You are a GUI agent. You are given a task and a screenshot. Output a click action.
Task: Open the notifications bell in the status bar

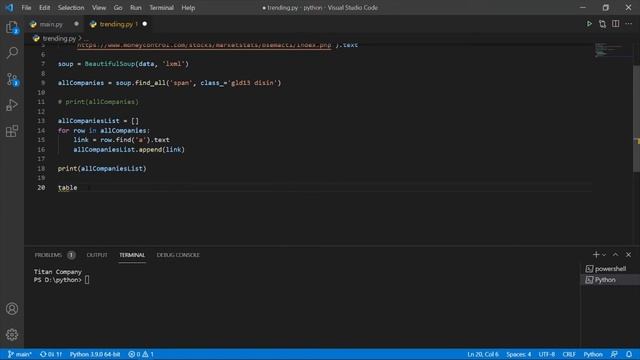pos(629,354)
